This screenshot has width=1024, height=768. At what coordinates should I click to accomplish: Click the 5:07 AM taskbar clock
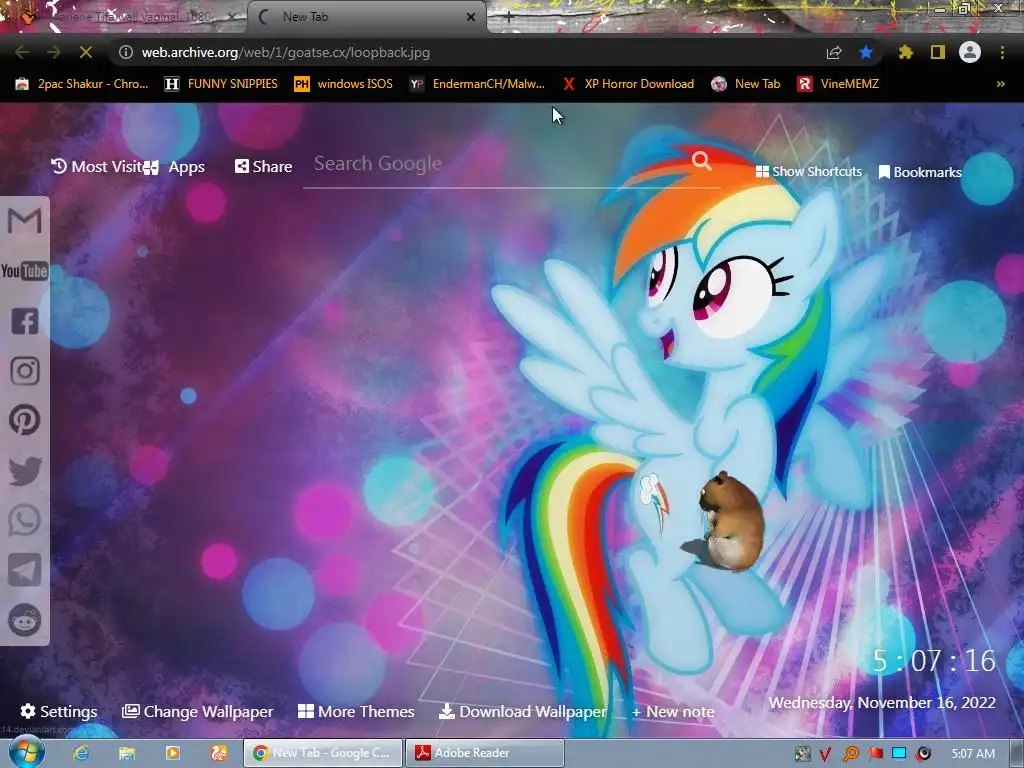[x=973, y=754]
